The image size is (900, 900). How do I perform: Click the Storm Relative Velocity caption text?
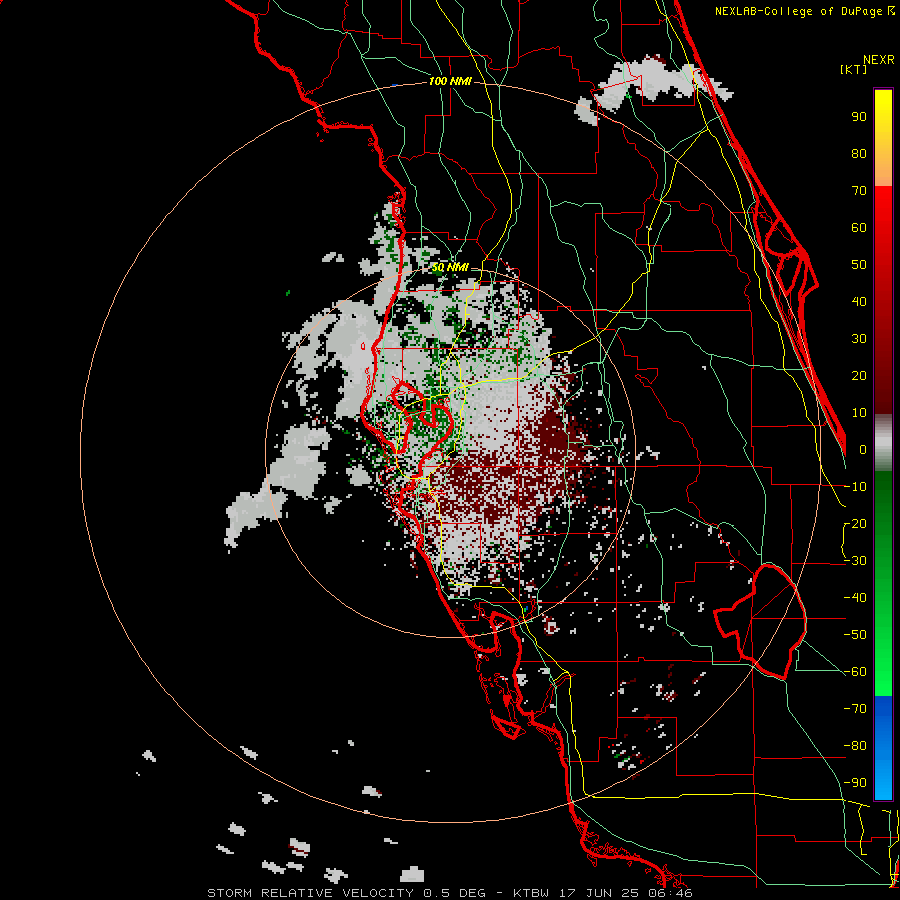(x=449, y=893)
